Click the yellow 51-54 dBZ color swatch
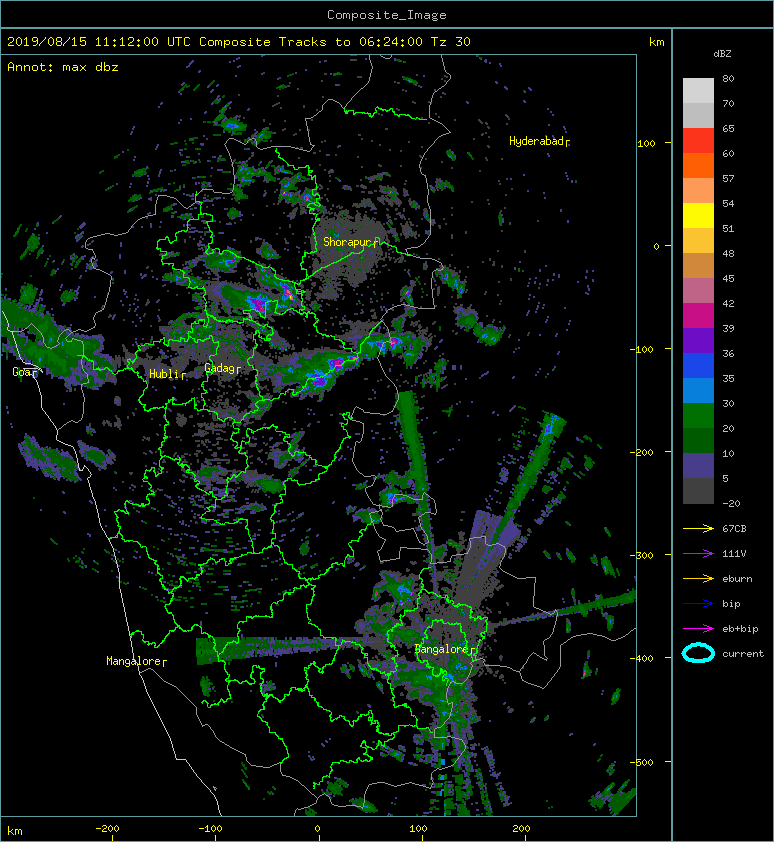 698,215
